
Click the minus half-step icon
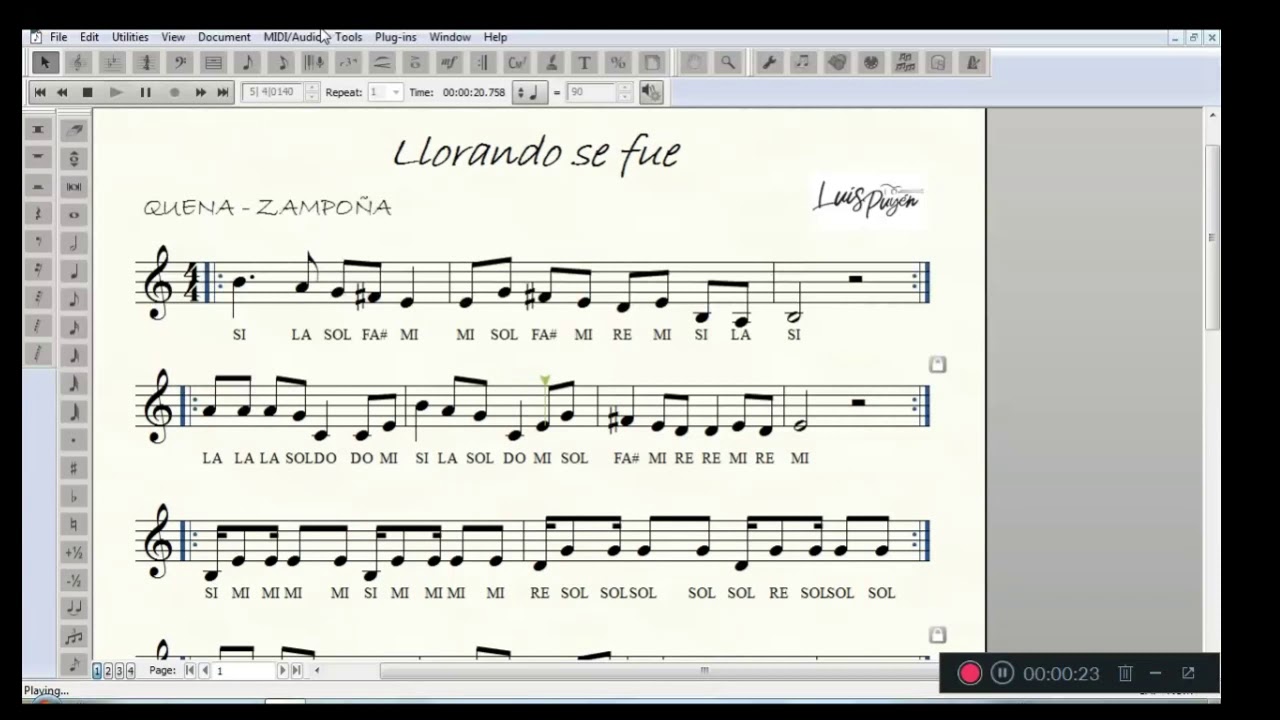pos(73,580)
